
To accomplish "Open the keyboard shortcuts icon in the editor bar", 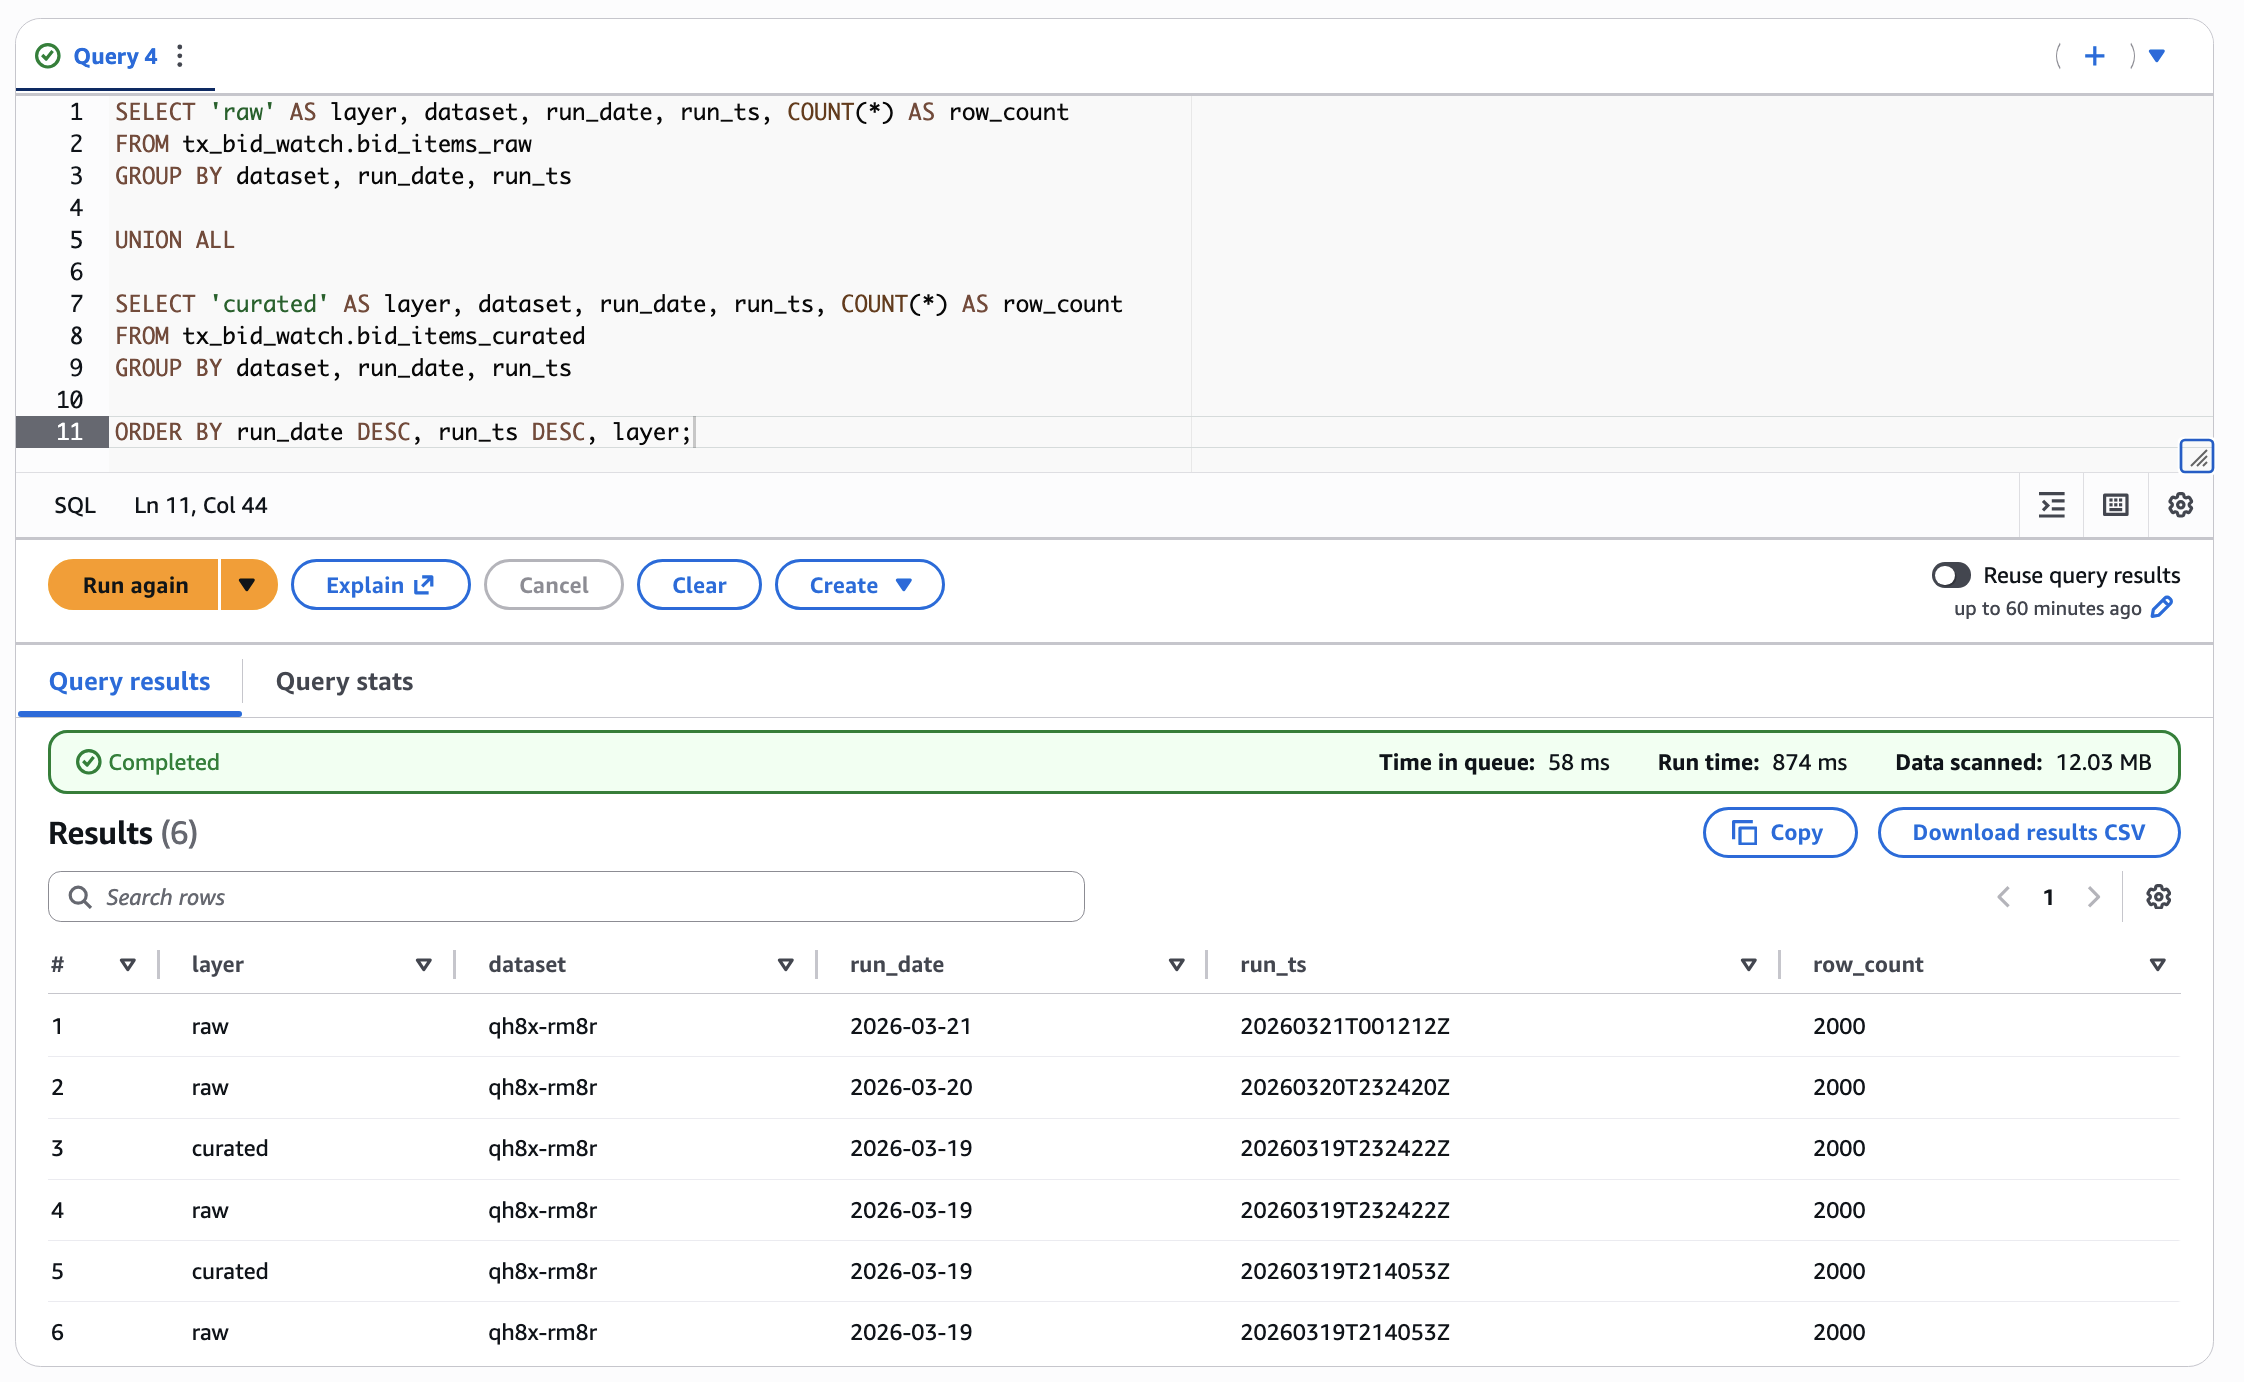I will (x=2115, y=505).
